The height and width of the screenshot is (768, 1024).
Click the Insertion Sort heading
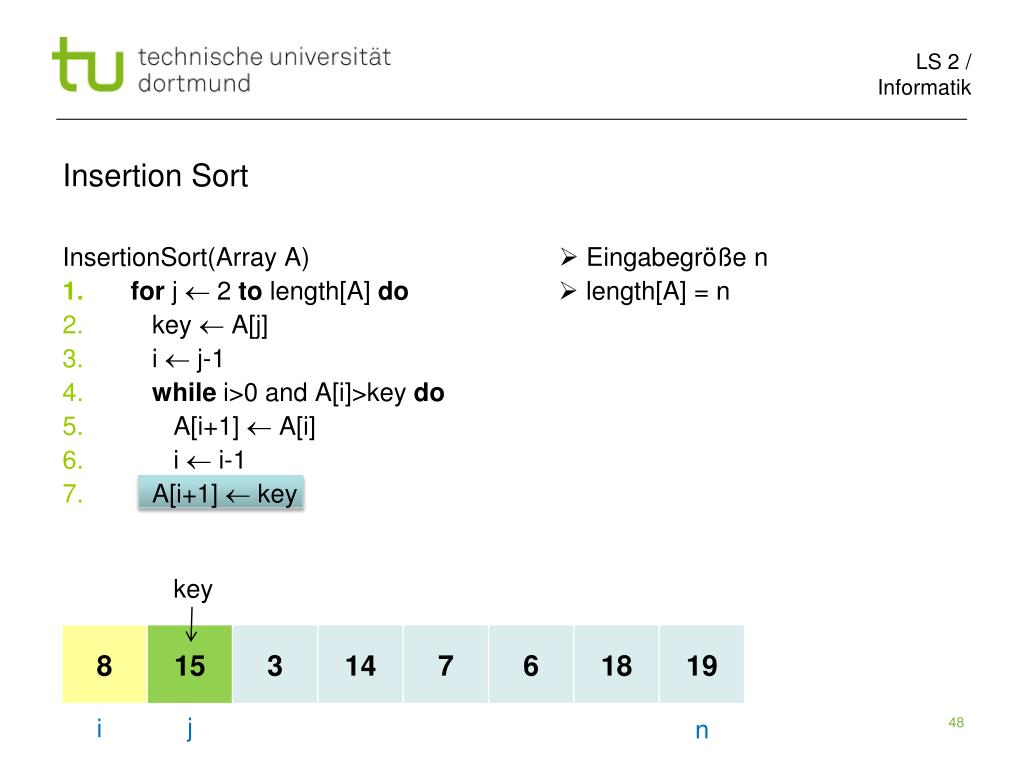155,176
